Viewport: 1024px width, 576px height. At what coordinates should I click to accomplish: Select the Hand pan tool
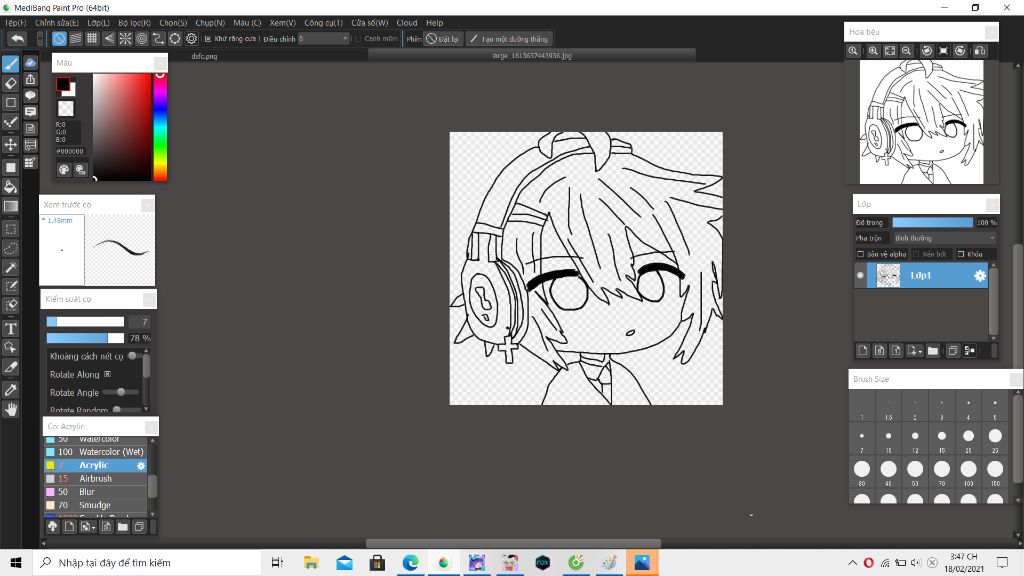(11, 409)
